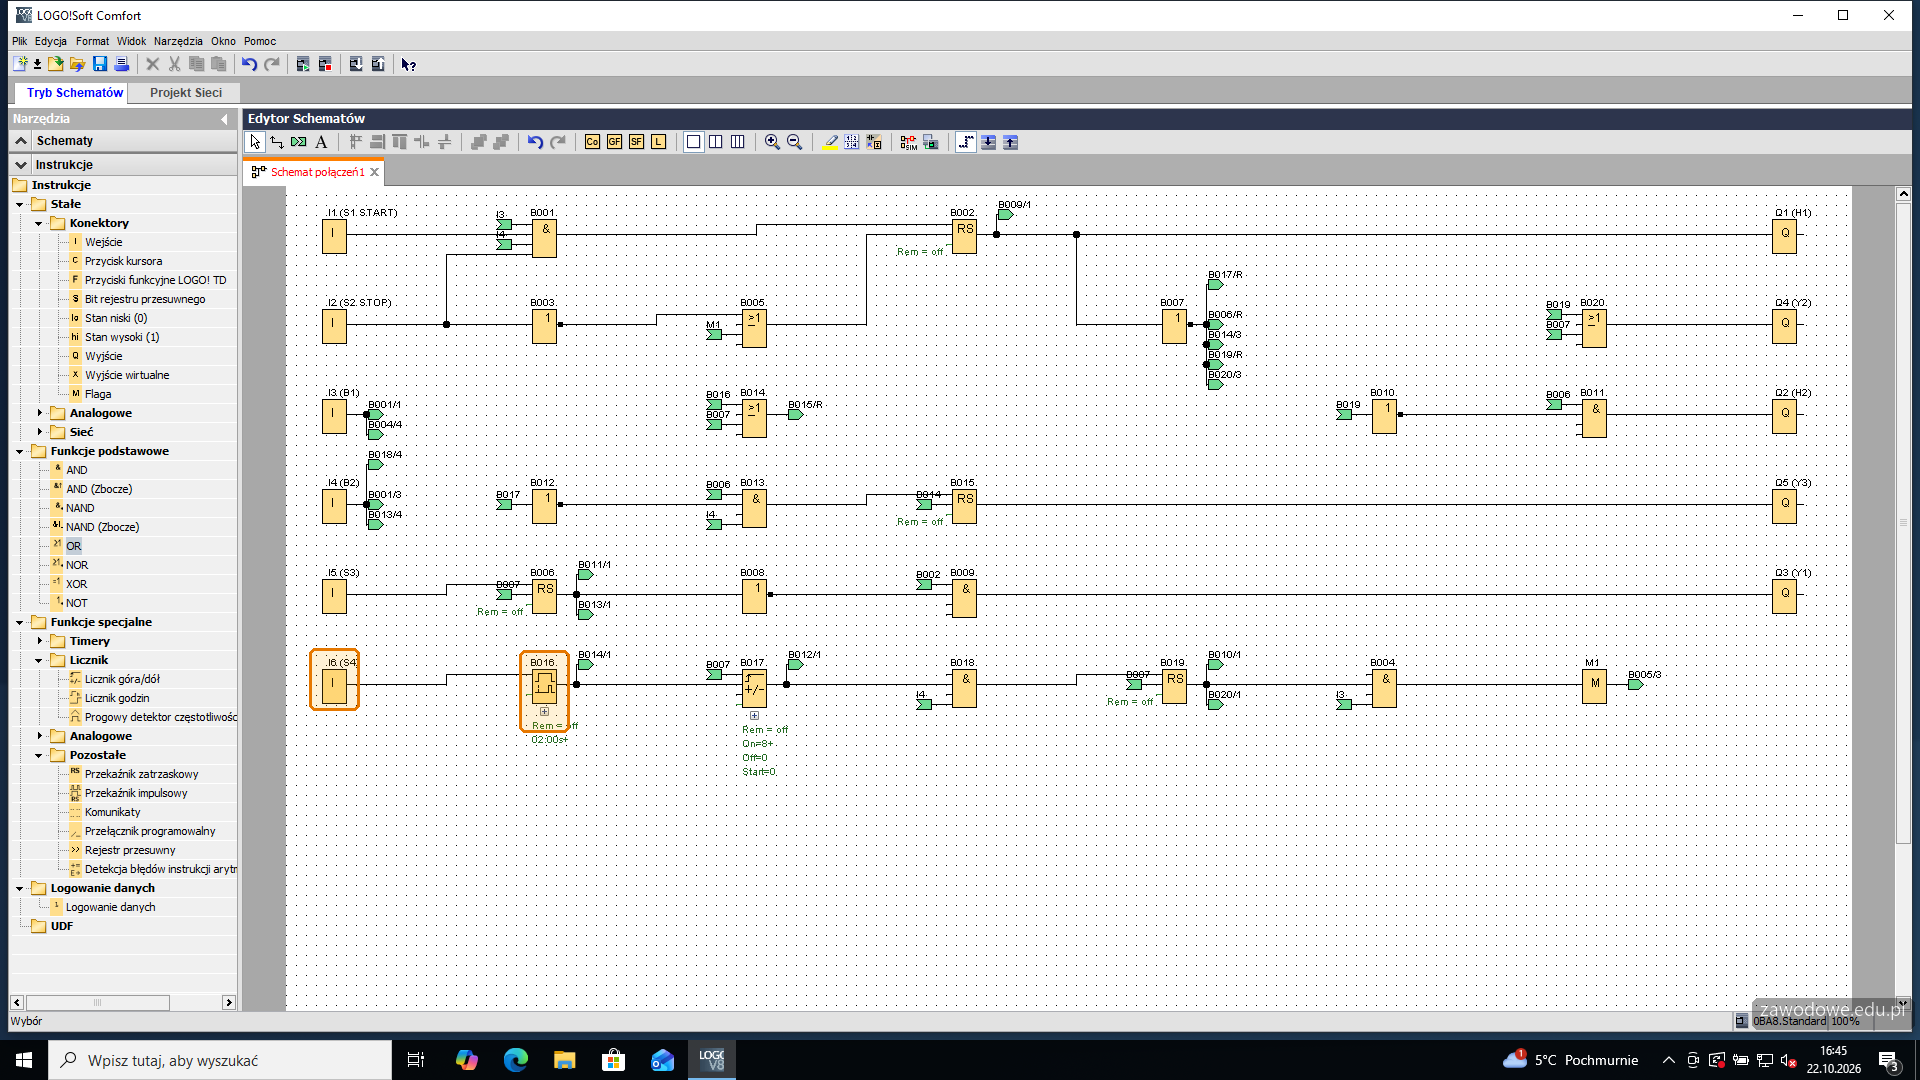Click the Print icon in the top toolbar
The width and height of the screenshot is (1920, 1080).
click(122, 64)
